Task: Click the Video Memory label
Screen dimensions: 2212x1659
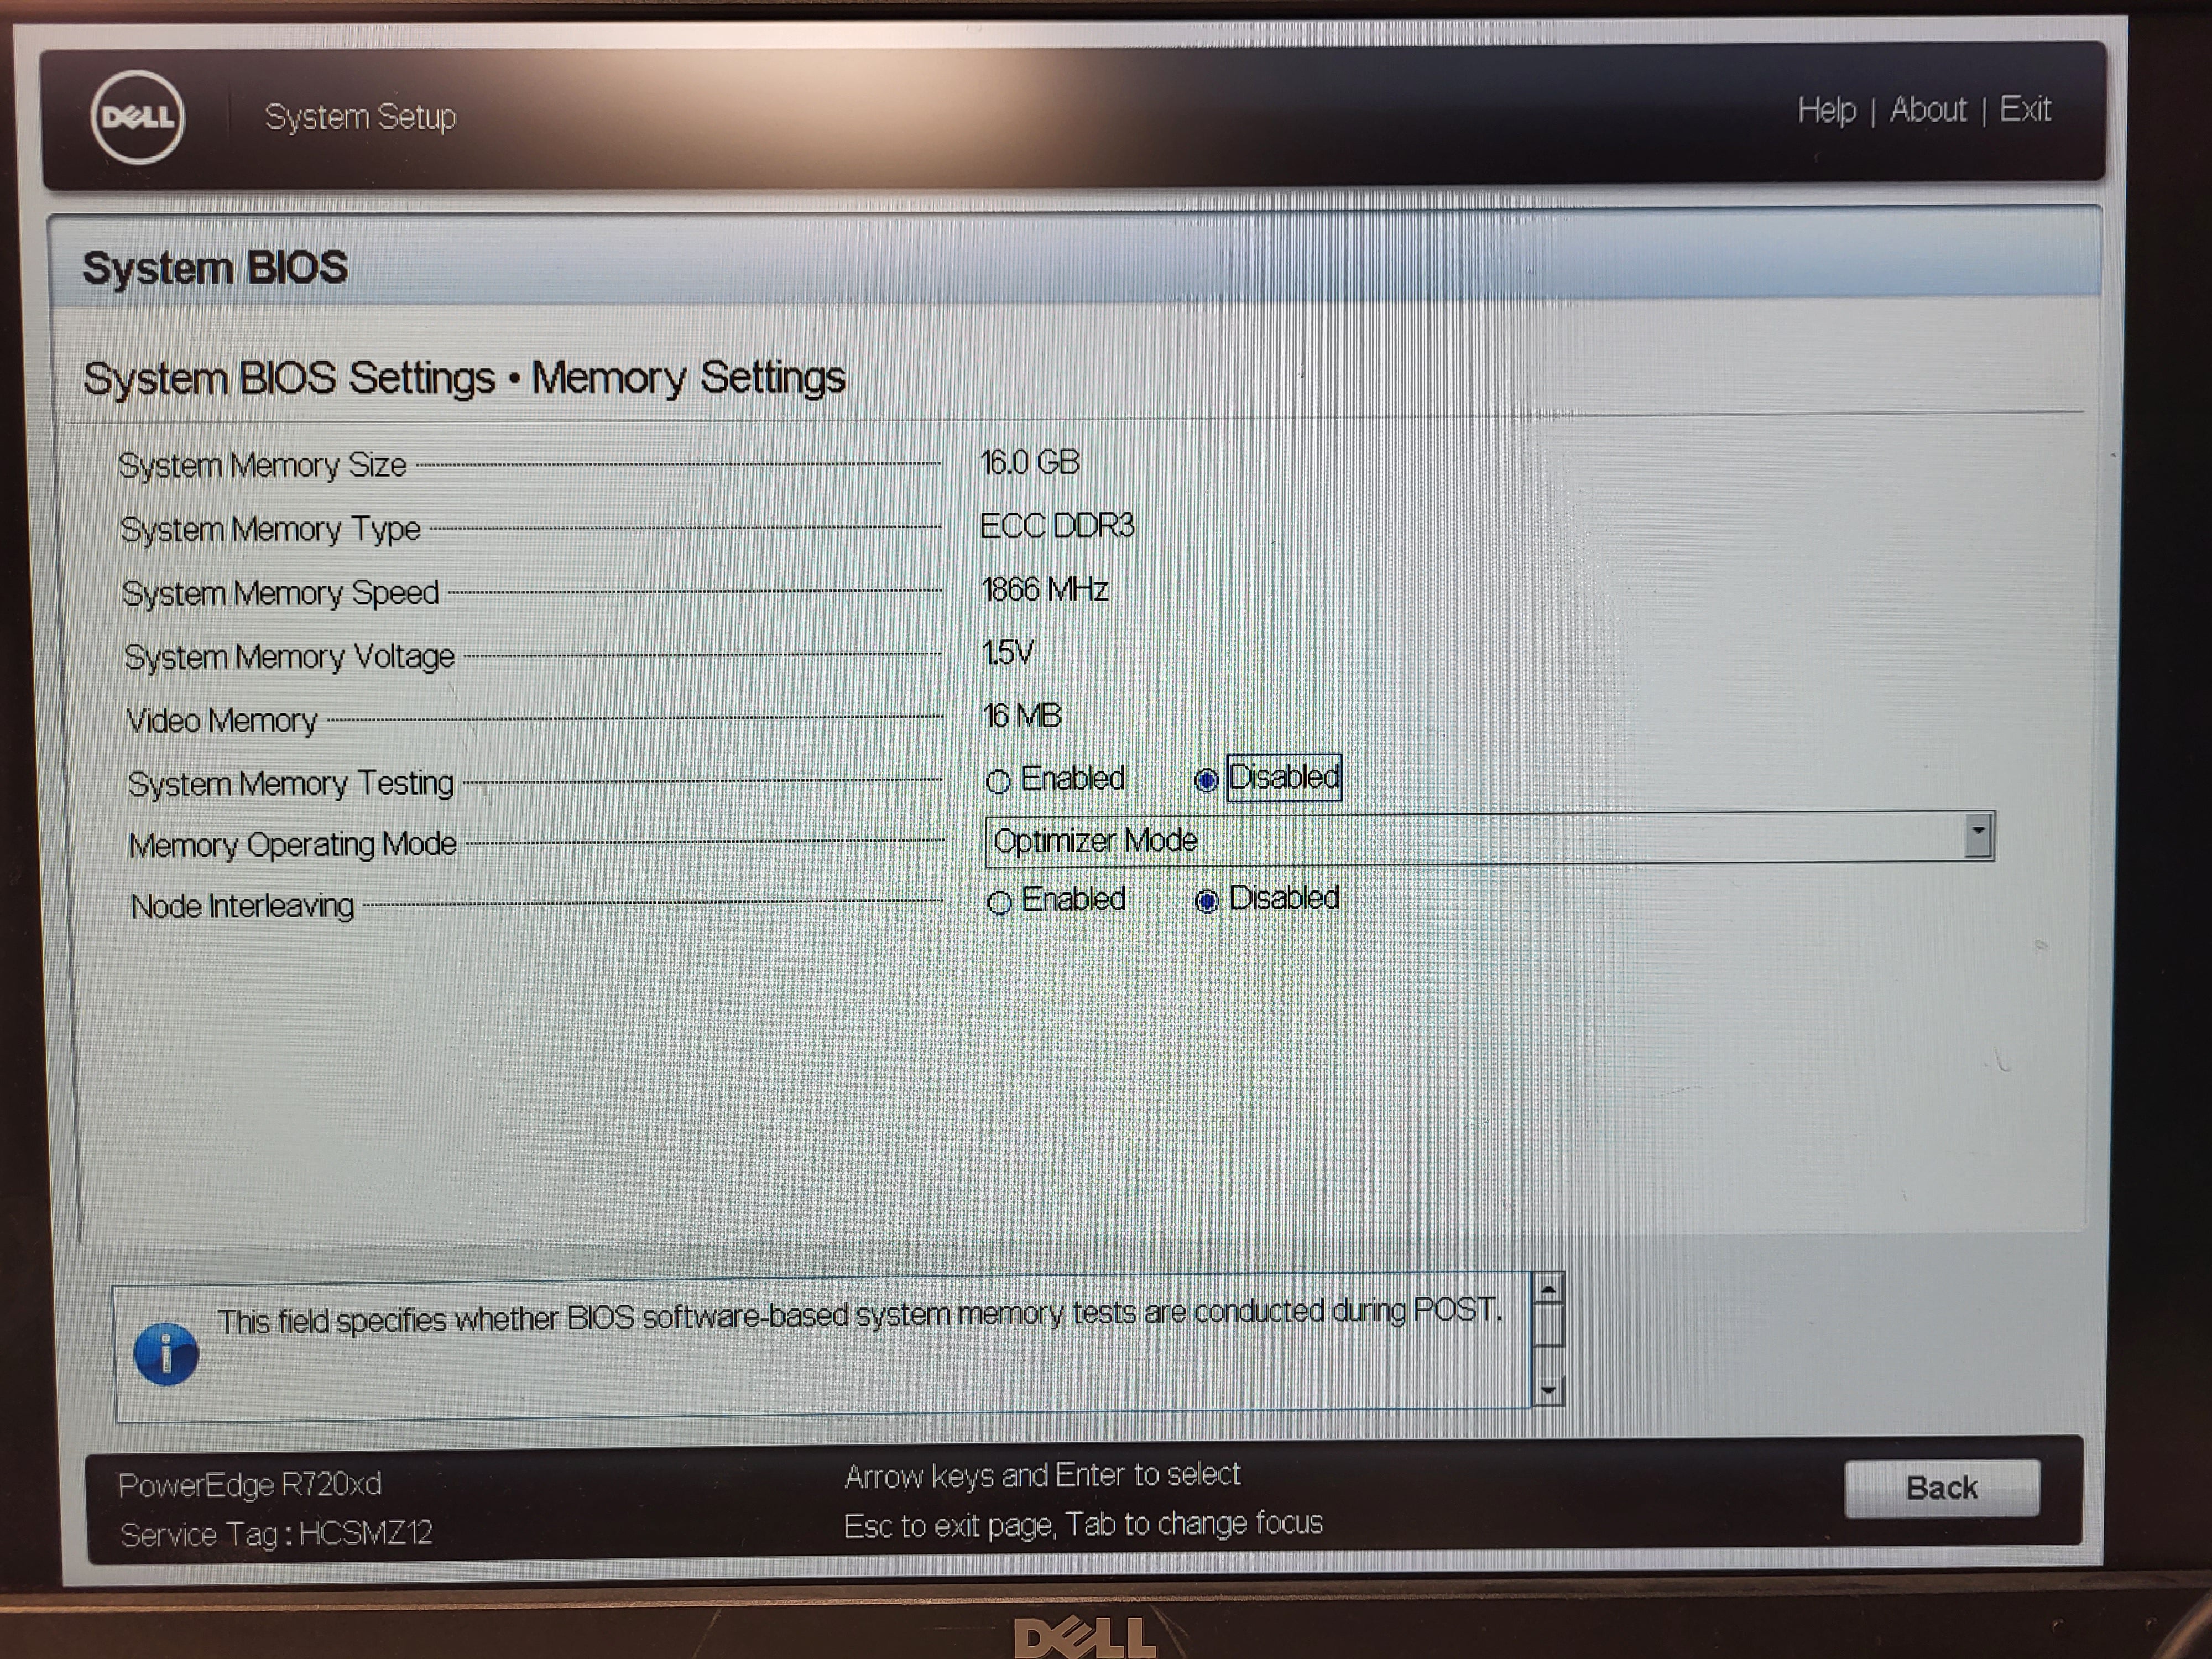Action: click(221, 720)
